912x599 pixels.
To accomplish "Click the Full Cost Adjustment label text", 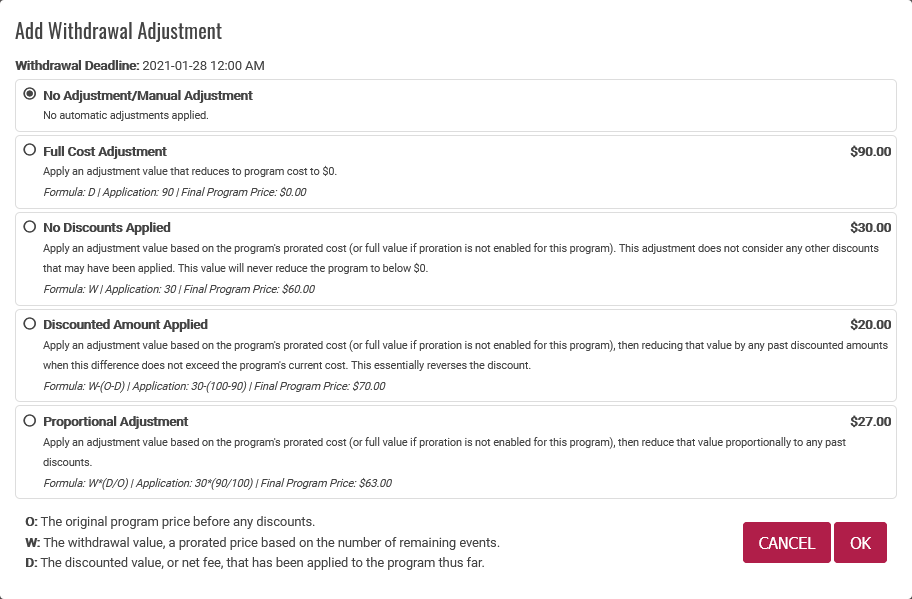I will [105, 152].
